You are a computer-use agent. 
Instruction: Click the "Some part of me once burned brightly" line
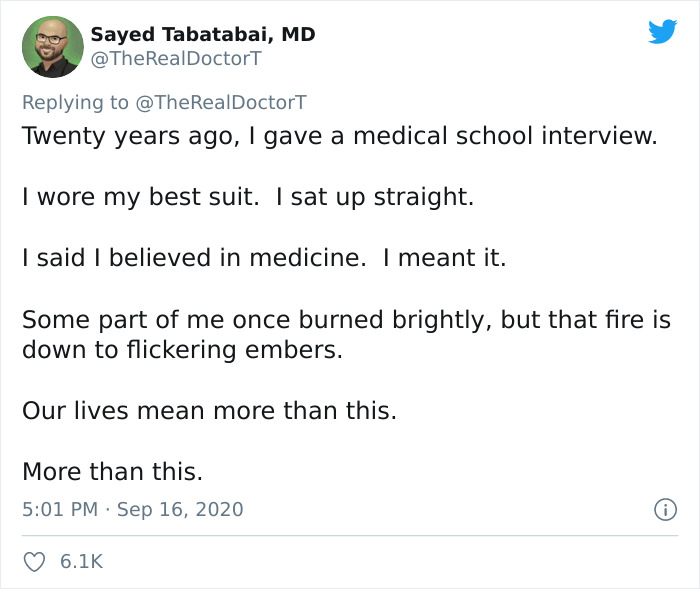[346, 320]
